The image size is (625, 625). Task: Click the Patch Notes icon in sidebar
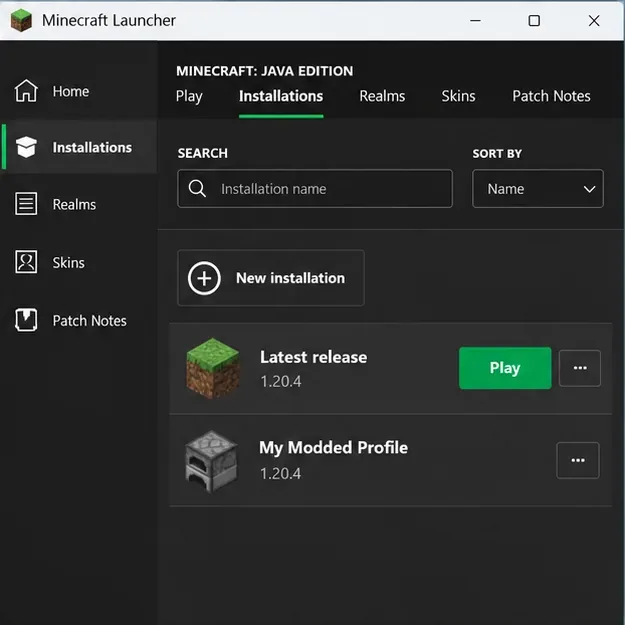(x=26, y=320)
